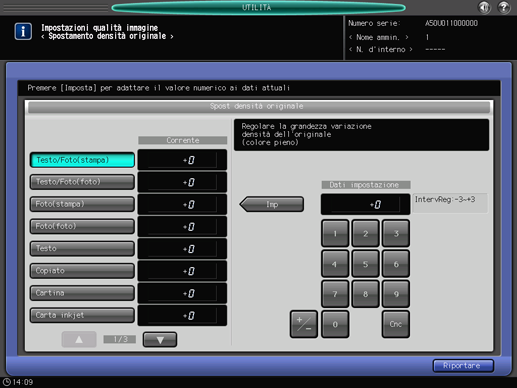Open the help question mark icon

[x=504, y=7]
